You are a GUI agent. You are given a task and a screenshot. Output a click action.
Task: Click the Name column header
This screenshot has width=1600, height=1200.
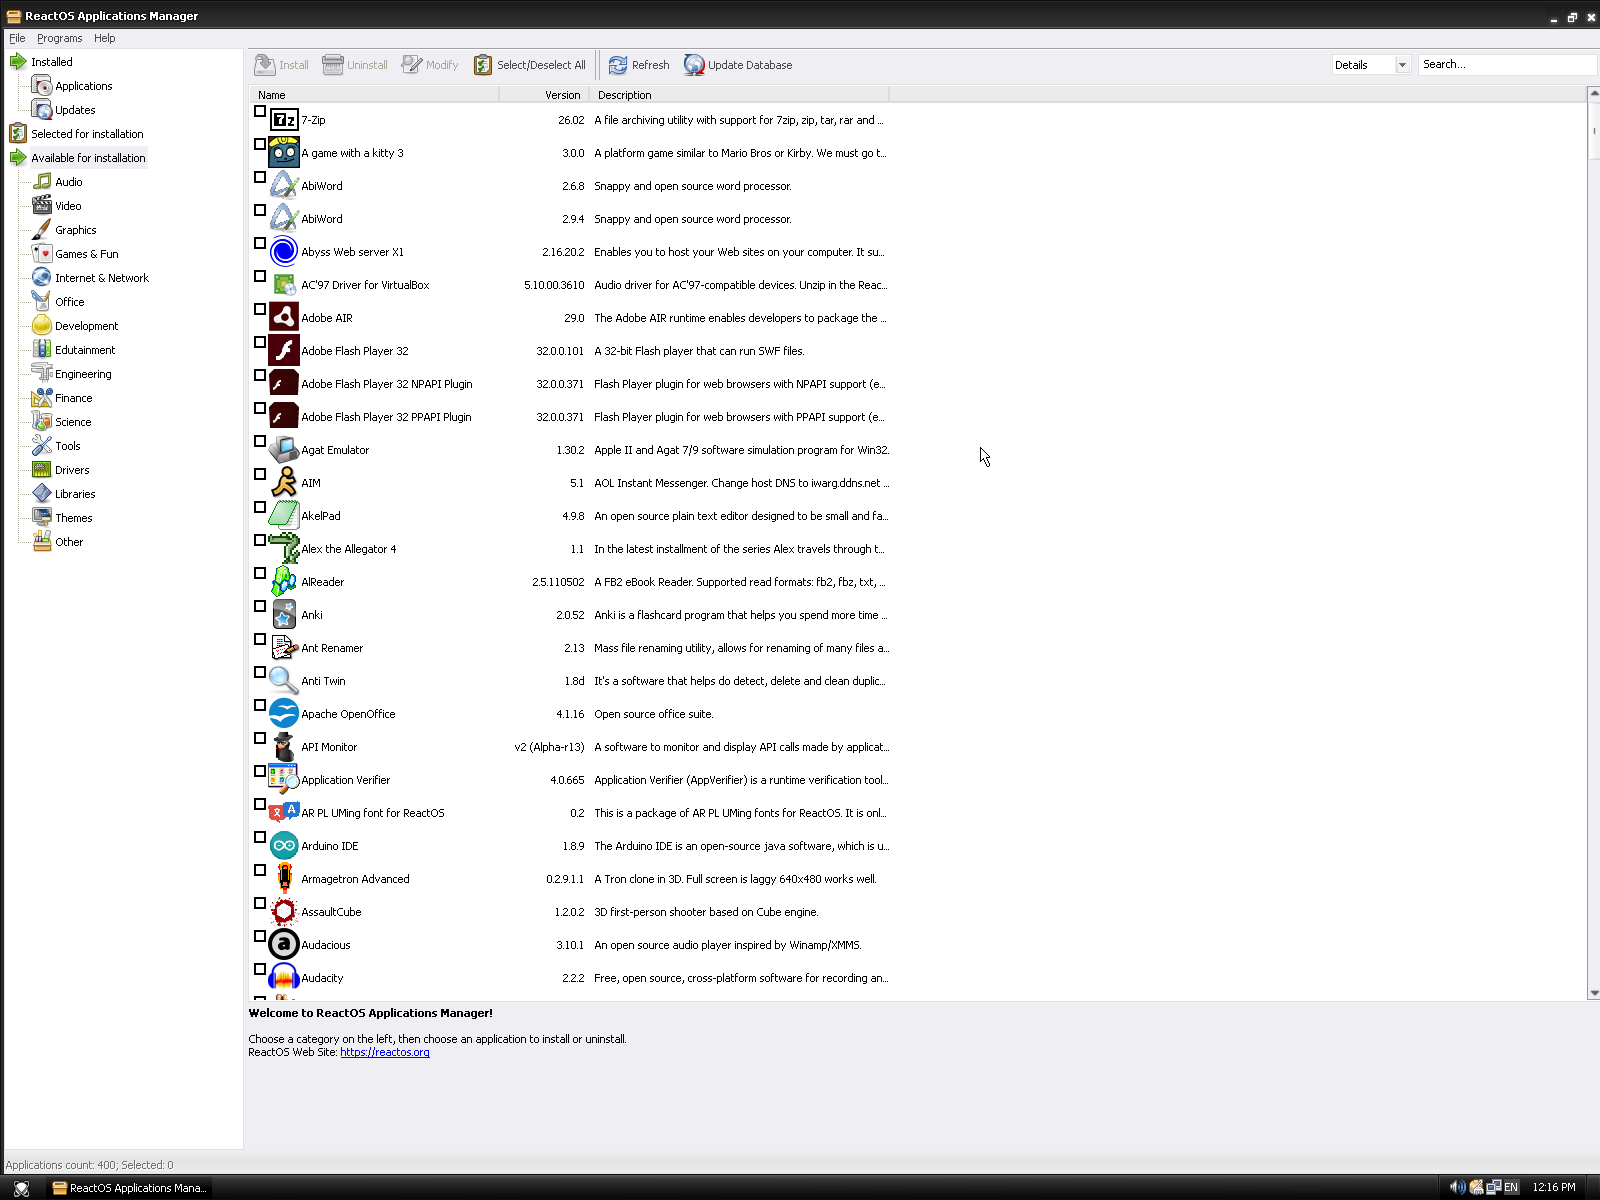(x=374, y=95)
